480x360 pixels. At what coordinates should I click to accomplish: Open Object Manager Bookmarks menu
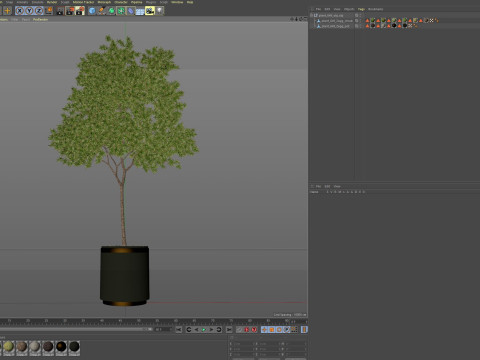[x=376, y=9]
